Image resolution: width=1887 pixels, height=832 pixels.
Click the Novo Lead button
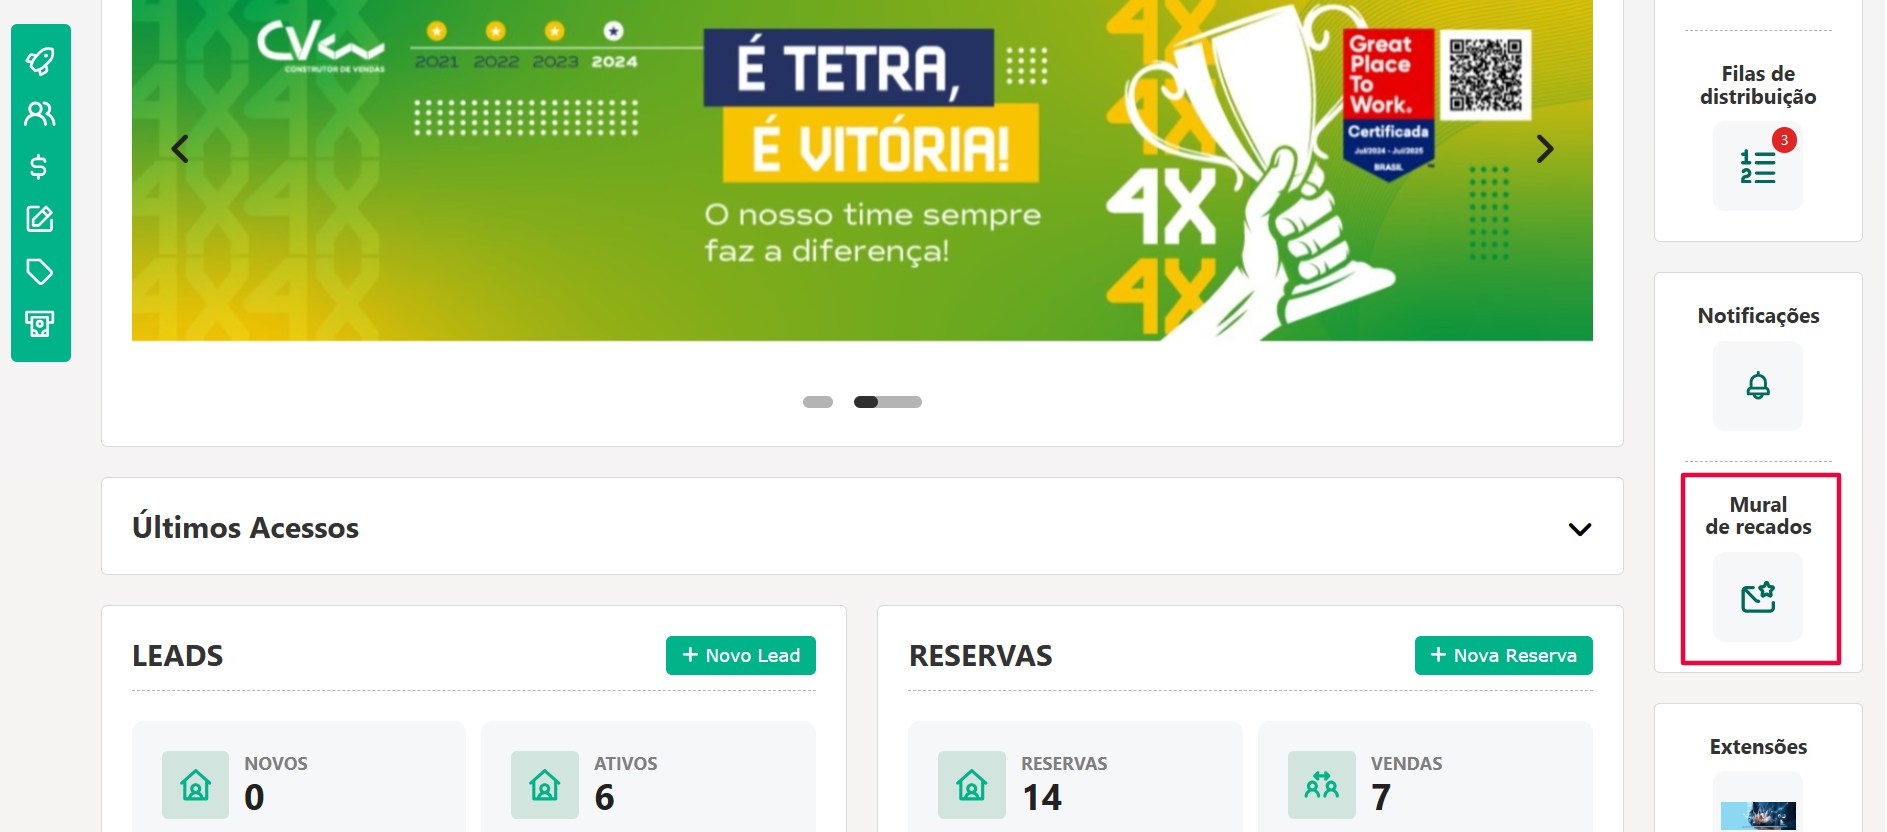[741, 655]
